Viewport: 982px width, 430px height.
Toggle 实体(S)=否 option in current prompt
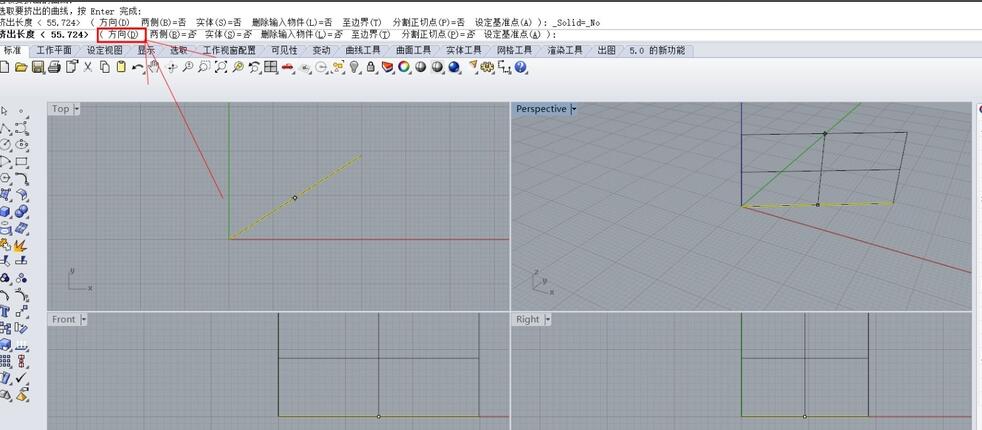click(229, 34)
